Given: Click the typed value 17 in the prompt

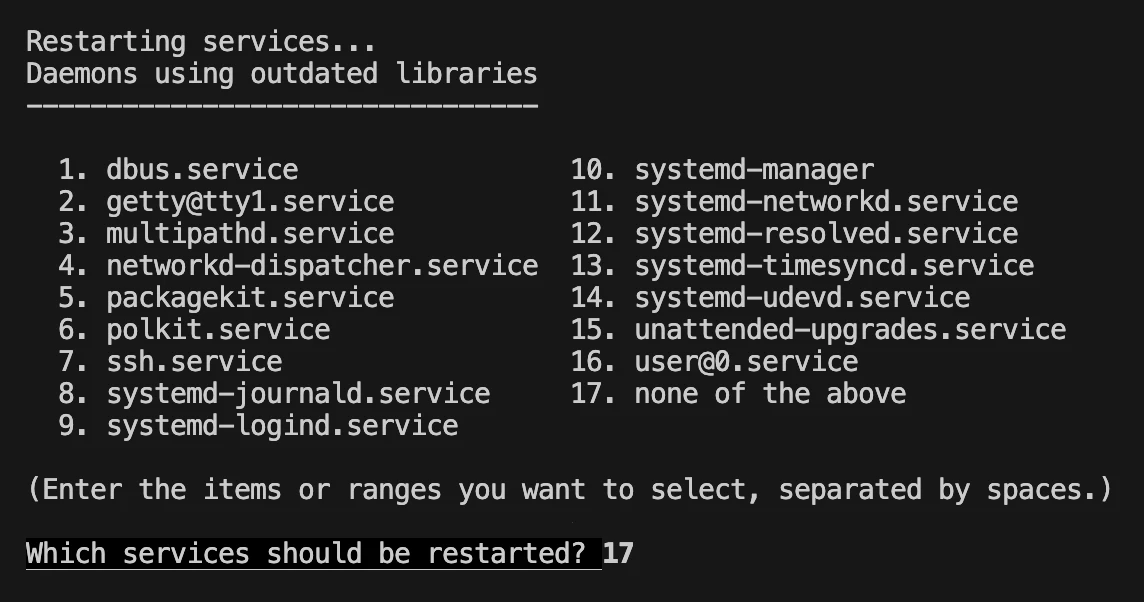Looking at the screenshot, I should [618, 553].
